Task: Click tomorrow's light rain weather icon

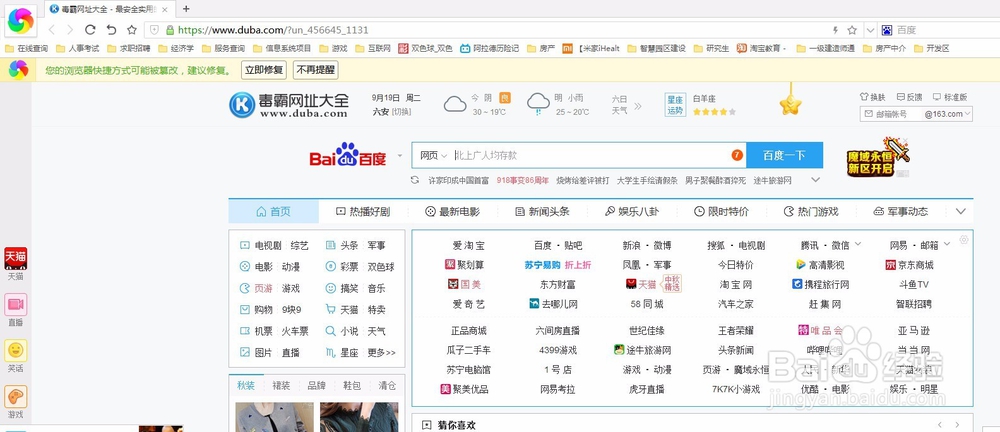Action: [x=538, y=103]
